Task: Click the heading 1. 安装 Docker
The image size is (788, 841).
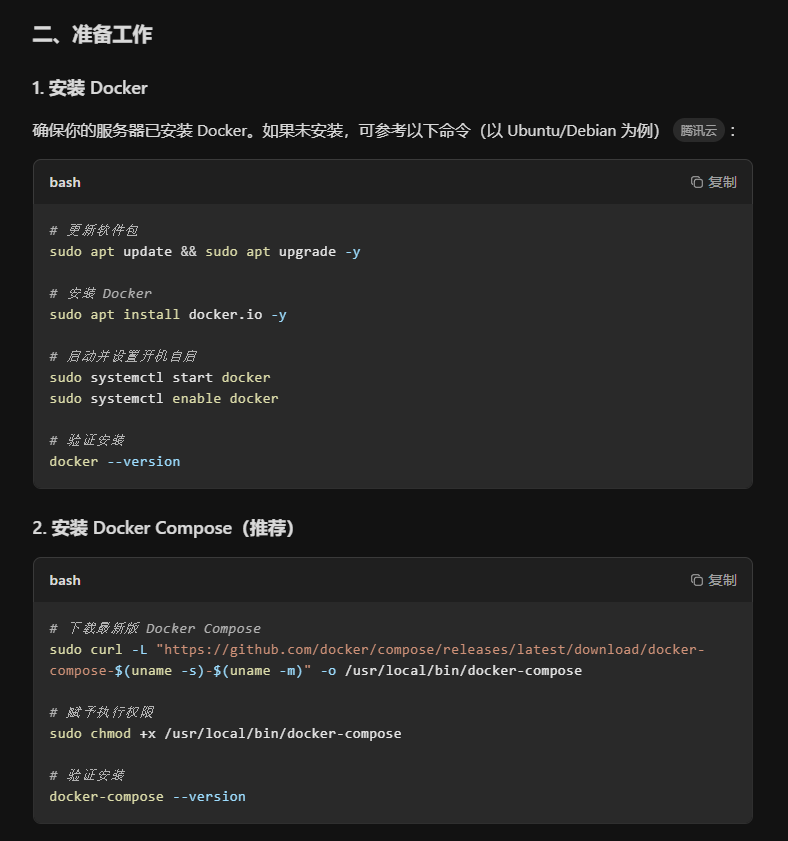Action: pos(90,88)
